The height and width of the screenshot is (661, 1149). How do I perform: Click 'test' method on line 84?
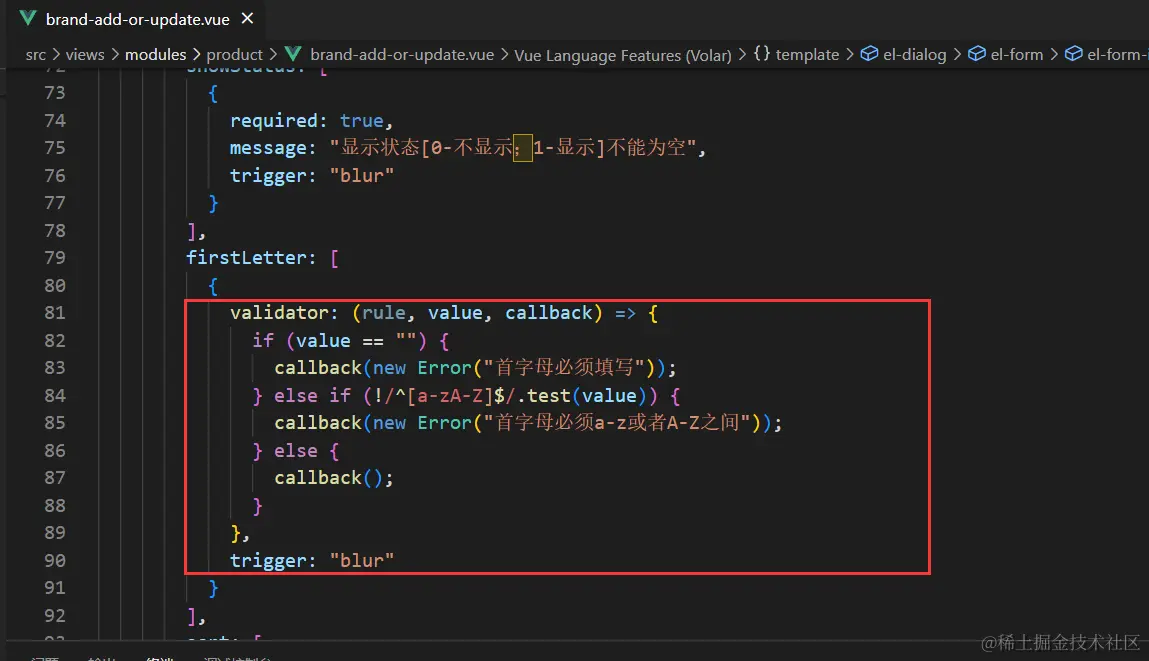click(x=549, y=396)
